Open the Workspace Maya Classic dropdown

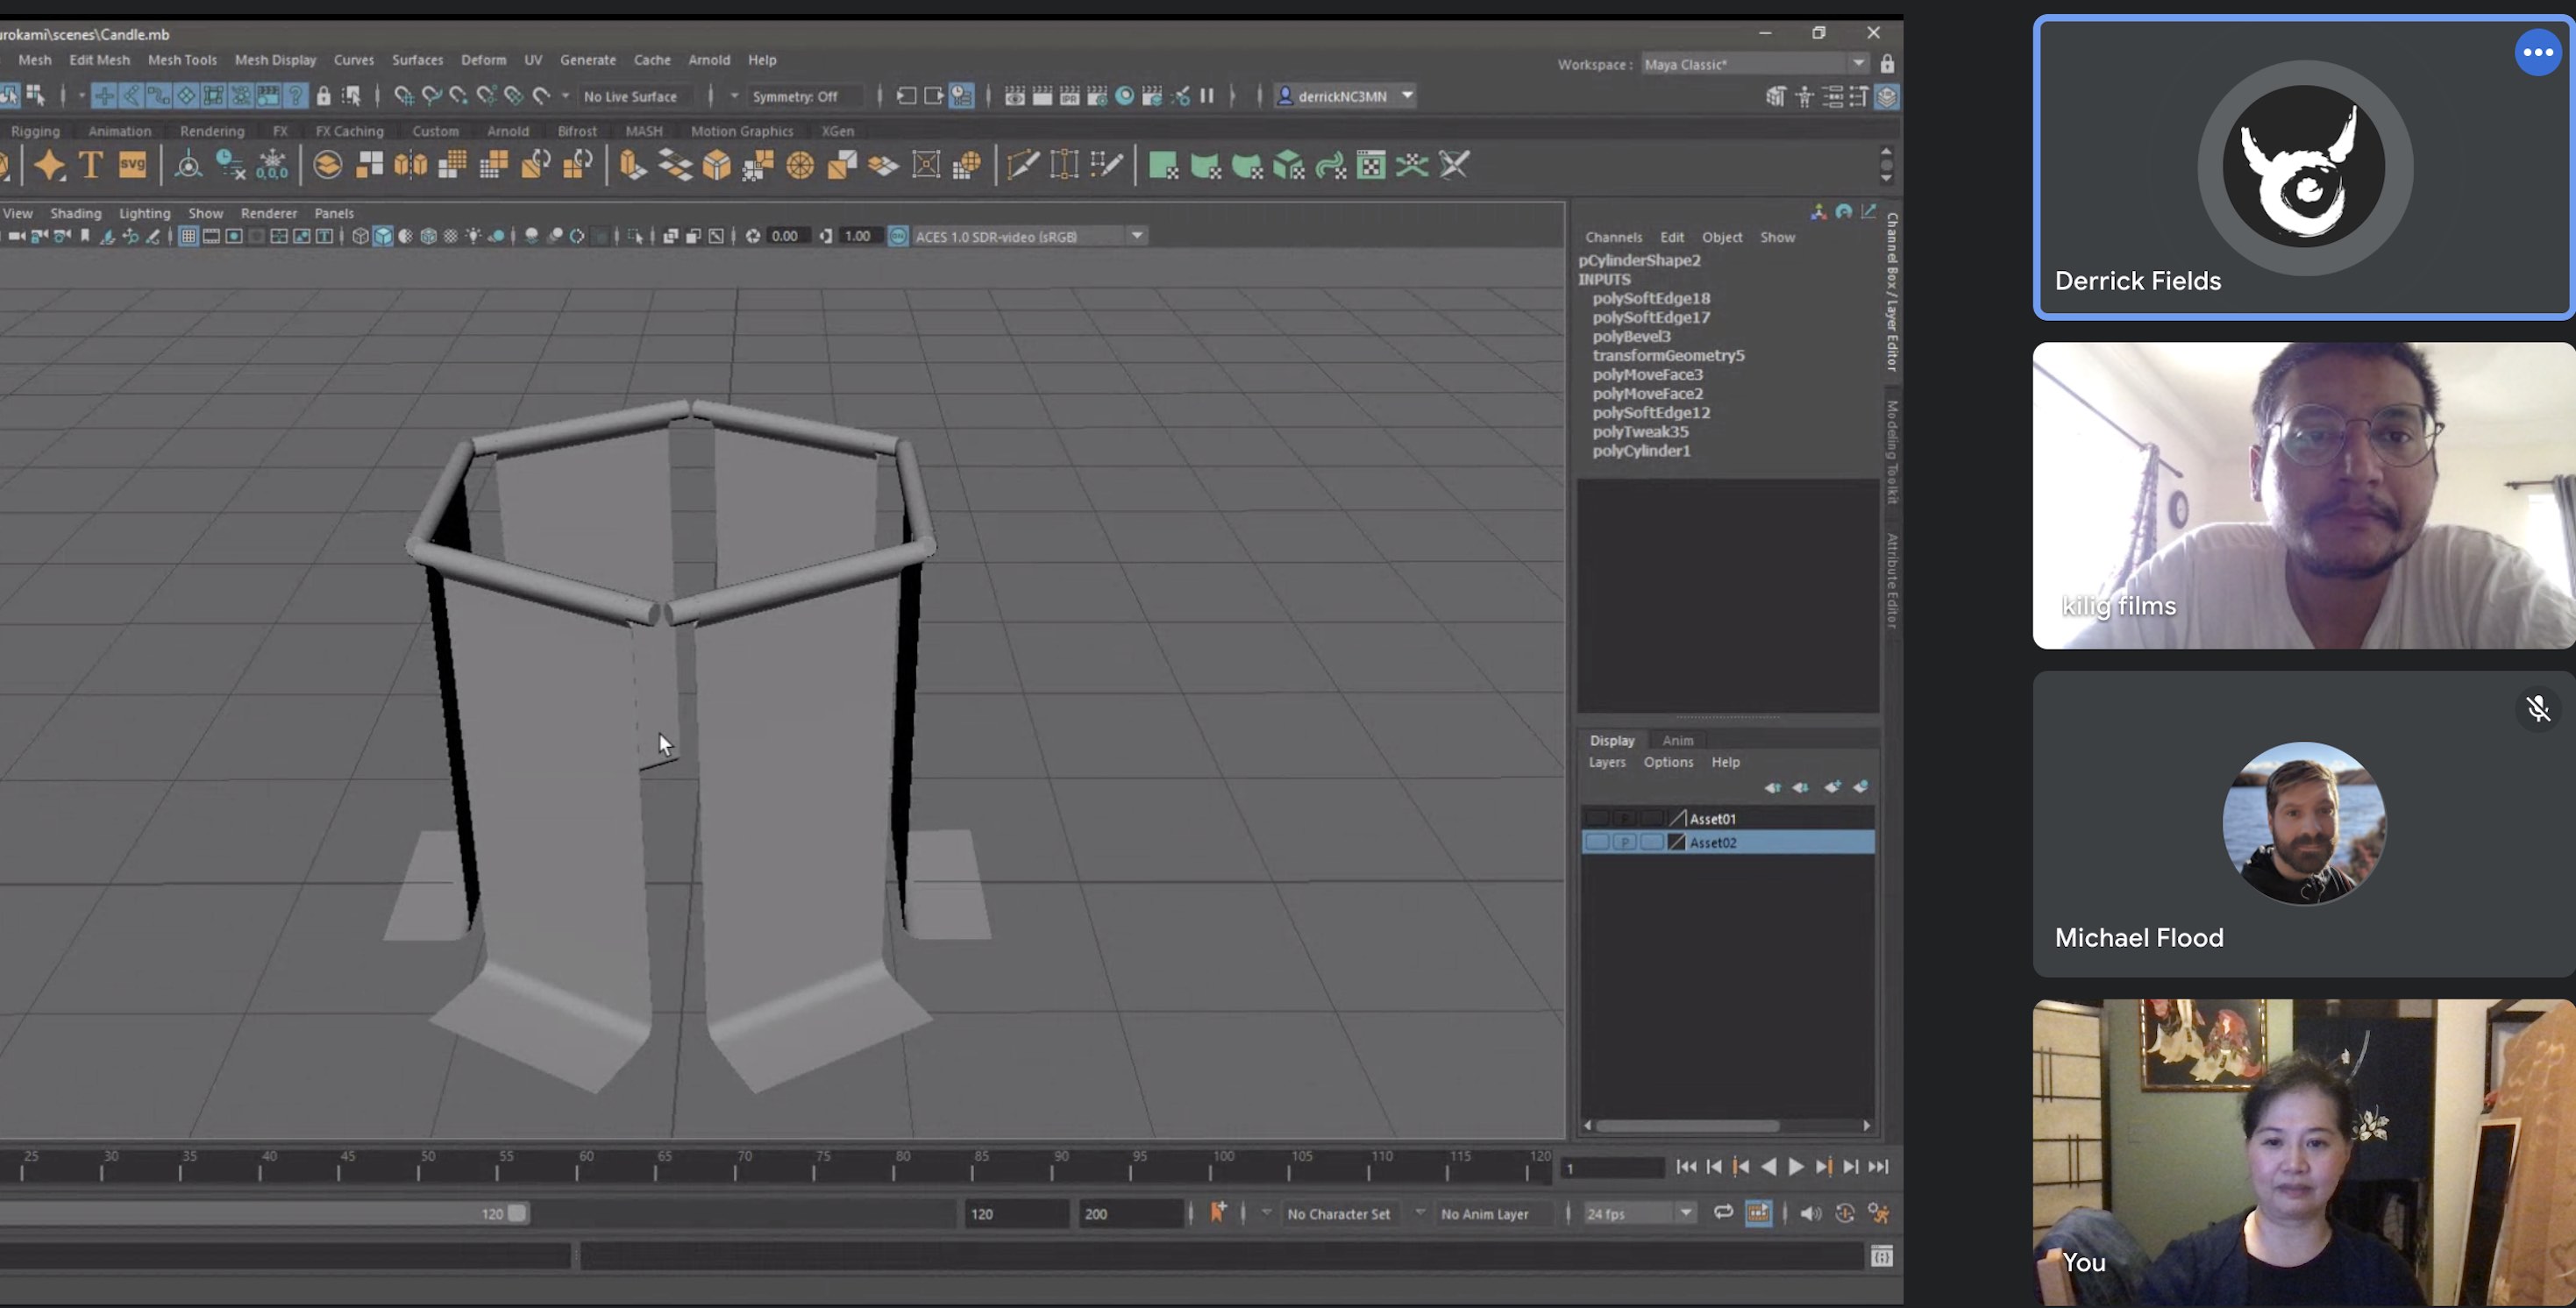[x=1858, y=64]
